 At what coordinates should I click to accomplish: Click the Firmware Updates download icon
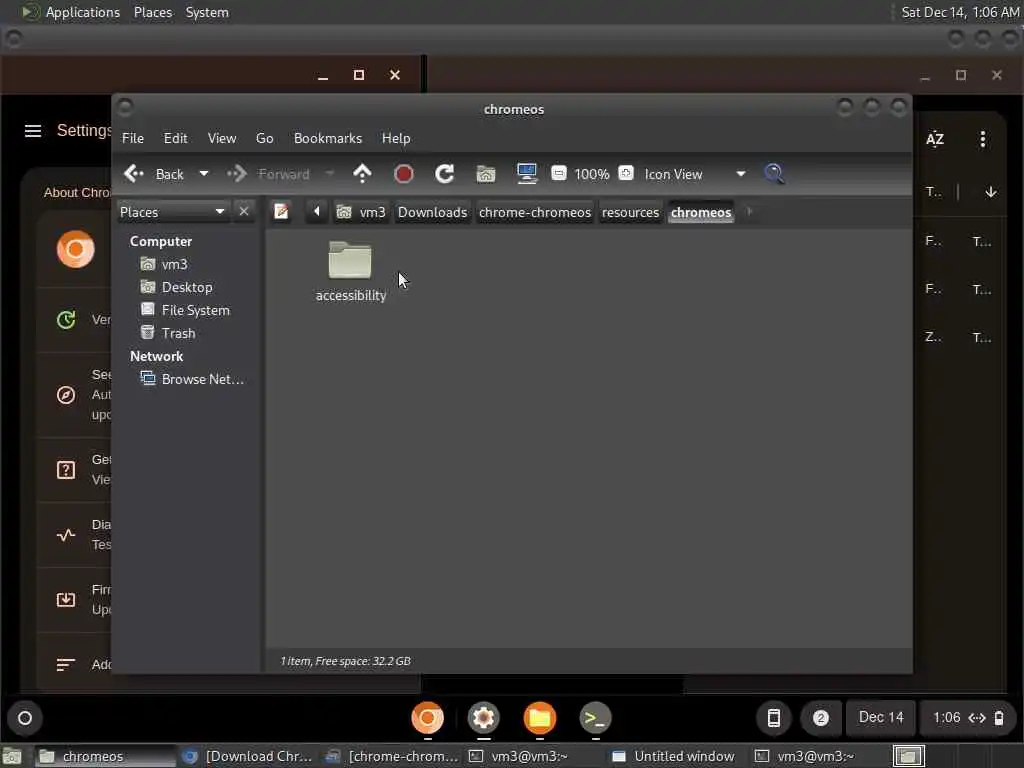pos(66,600)
